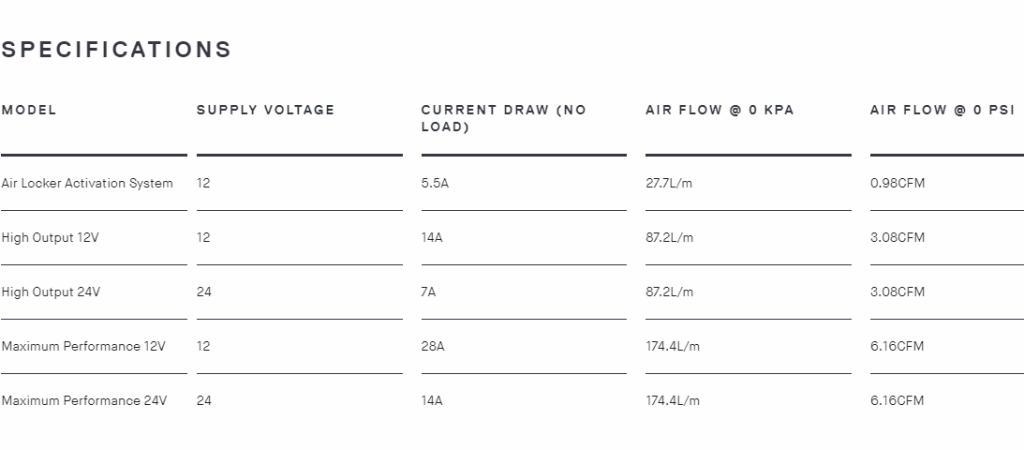Click the 27.7L/m air flow value
Screen dimensions: 1024x450
point(669,184)
